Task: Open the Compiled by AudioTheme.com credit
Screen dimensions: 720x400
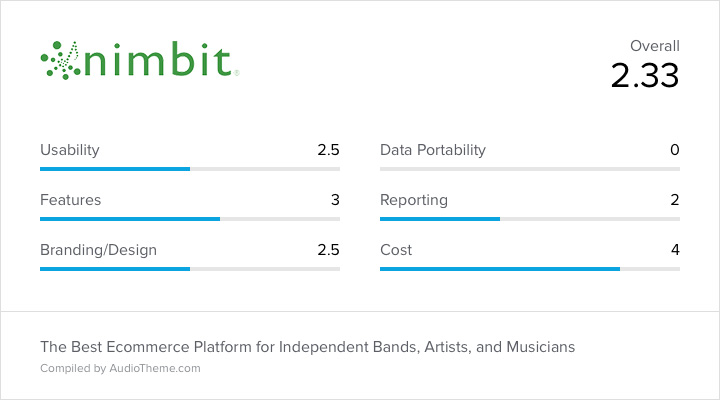Action: (120, 368)
